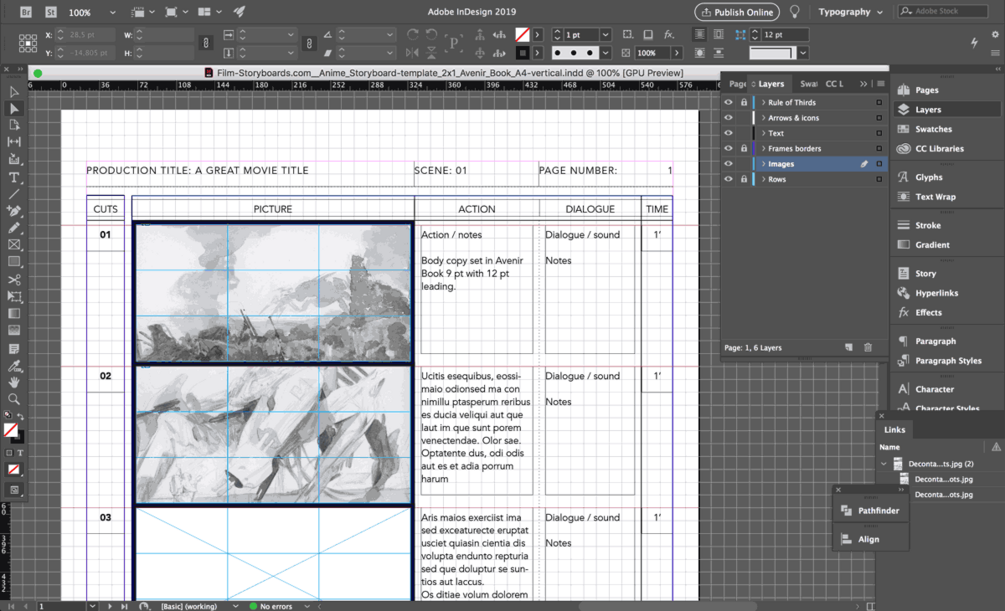The image size is (1005, 611).
Task: Select the Type tool in the toolbox
Action: pyautogui.click(x=14, y=177)
